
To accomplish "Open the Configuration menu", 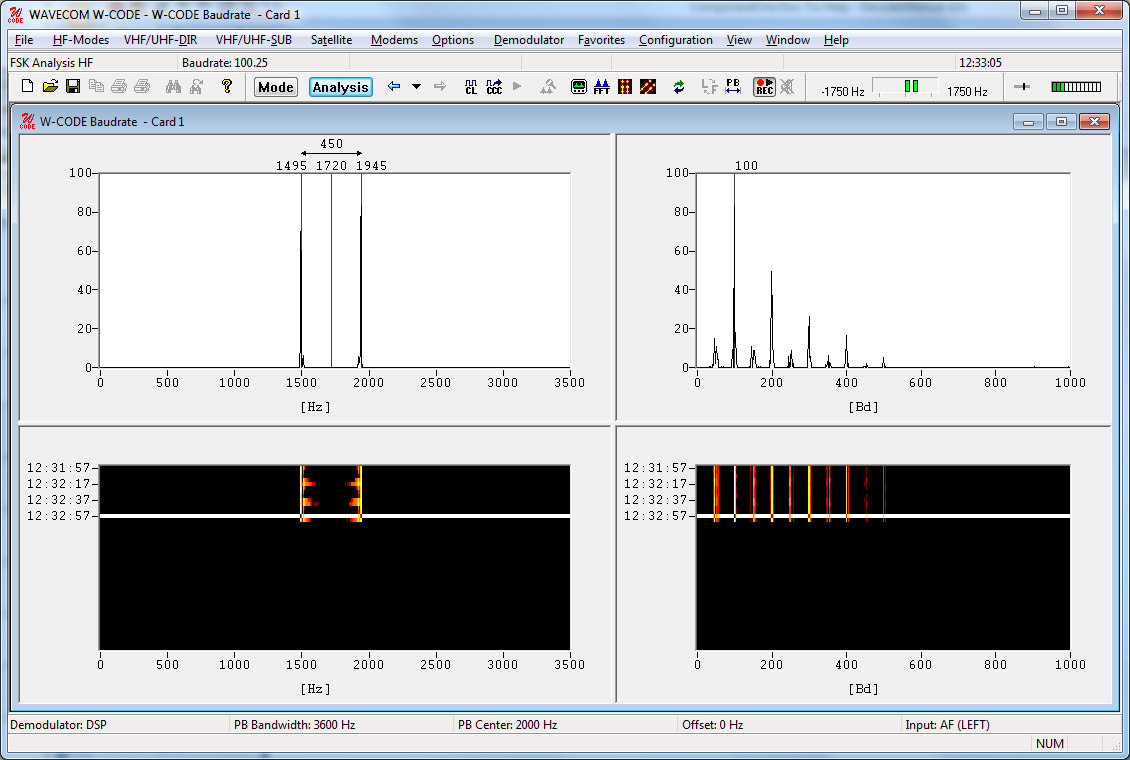I will 675,40.
